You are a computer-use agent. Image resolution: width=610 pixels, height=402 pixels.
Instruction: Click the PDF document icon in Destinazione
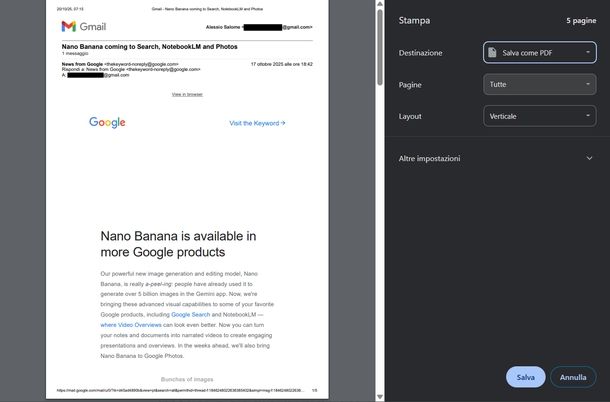[x=493, y=52]
